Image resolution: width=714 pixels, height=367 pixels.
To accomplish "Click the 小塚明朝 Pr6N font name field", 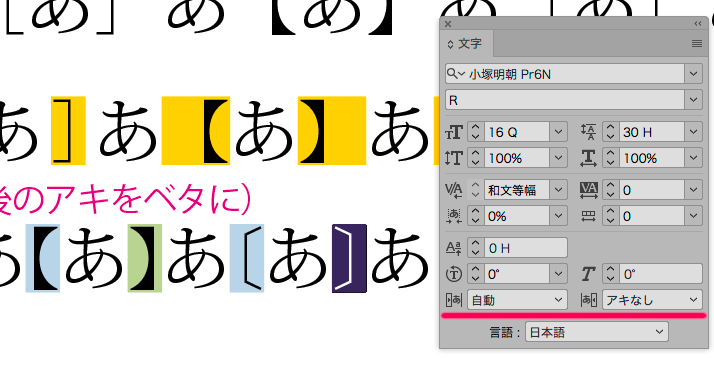I will click(575, 73).
